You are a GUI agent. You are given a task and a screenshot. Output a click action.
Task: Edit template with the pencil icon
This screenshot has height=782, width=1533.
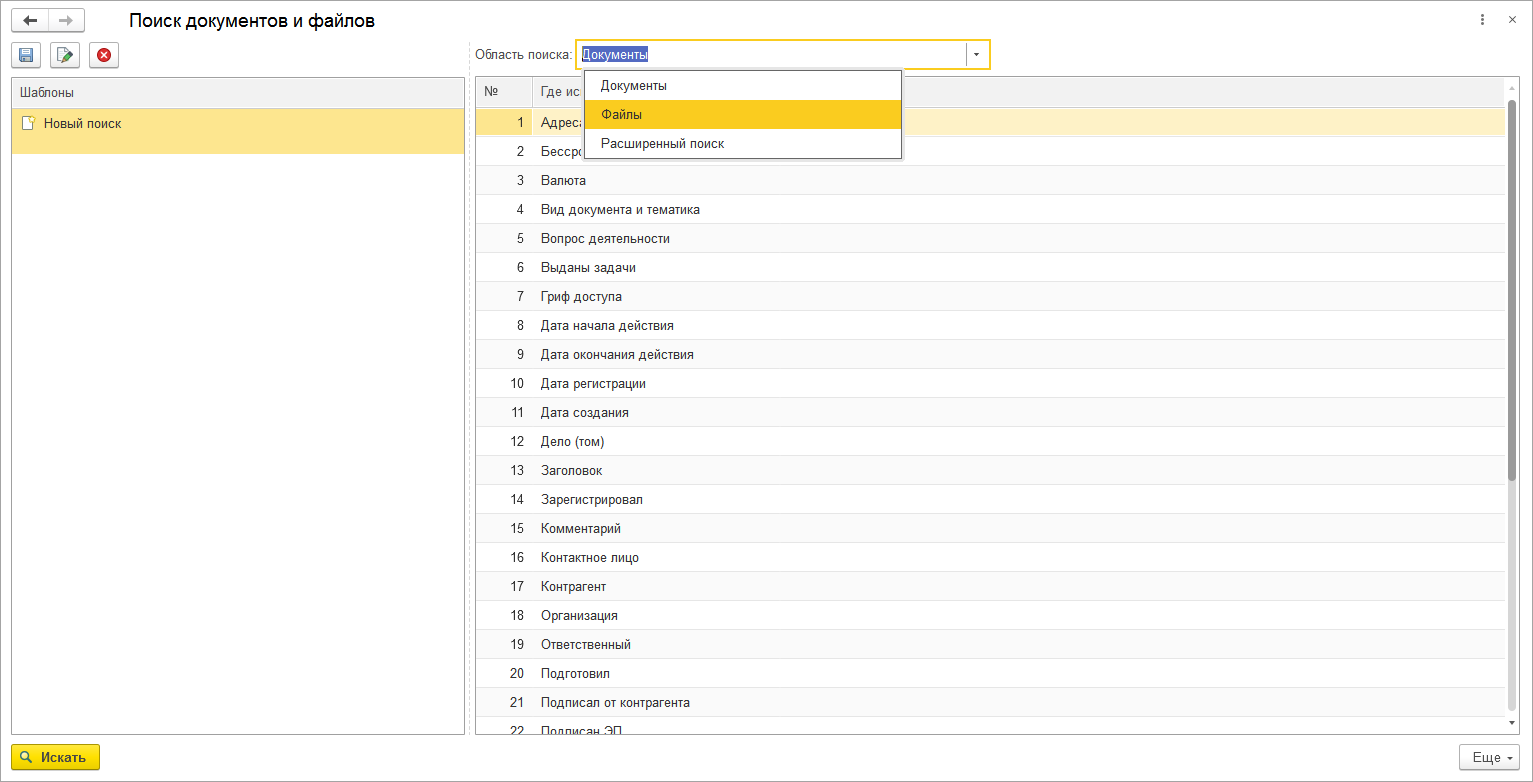65,55
